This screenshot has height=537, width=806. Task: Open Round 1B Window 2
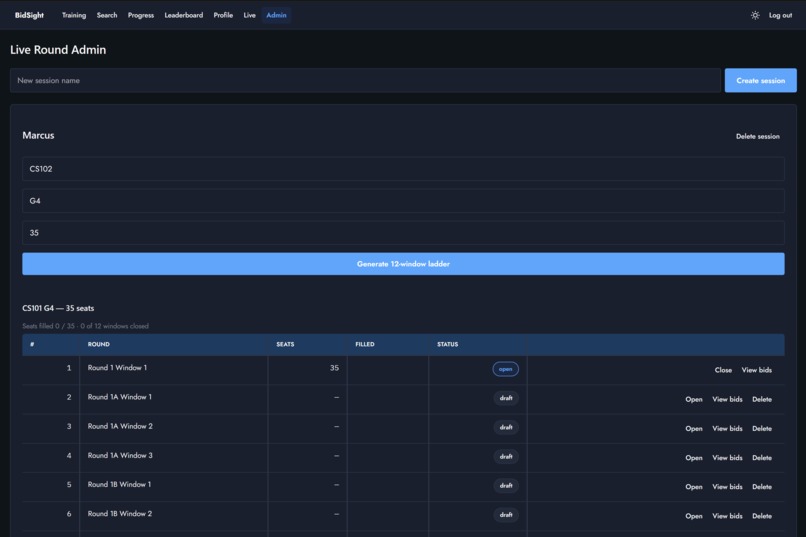click(693, 516)
